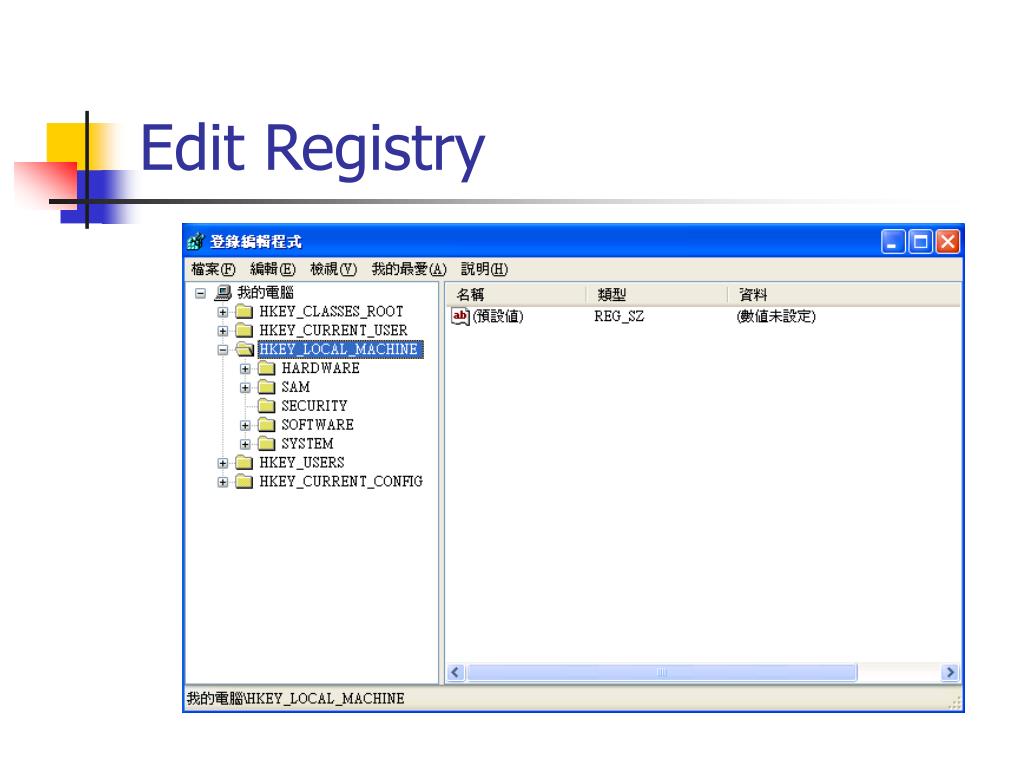Click the SOFTWARE folder icon
The width and height of the screenshot is (1024, 768).
click(266, 425)
